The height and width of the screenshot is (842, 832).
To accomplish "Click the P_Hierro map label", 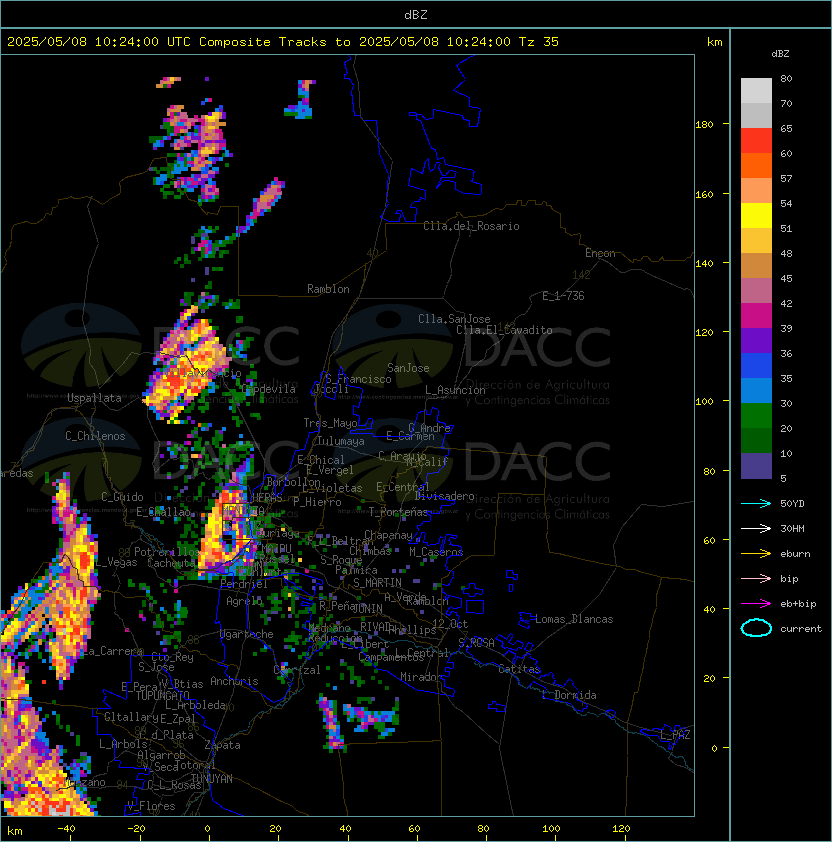I will coord(317,502).
